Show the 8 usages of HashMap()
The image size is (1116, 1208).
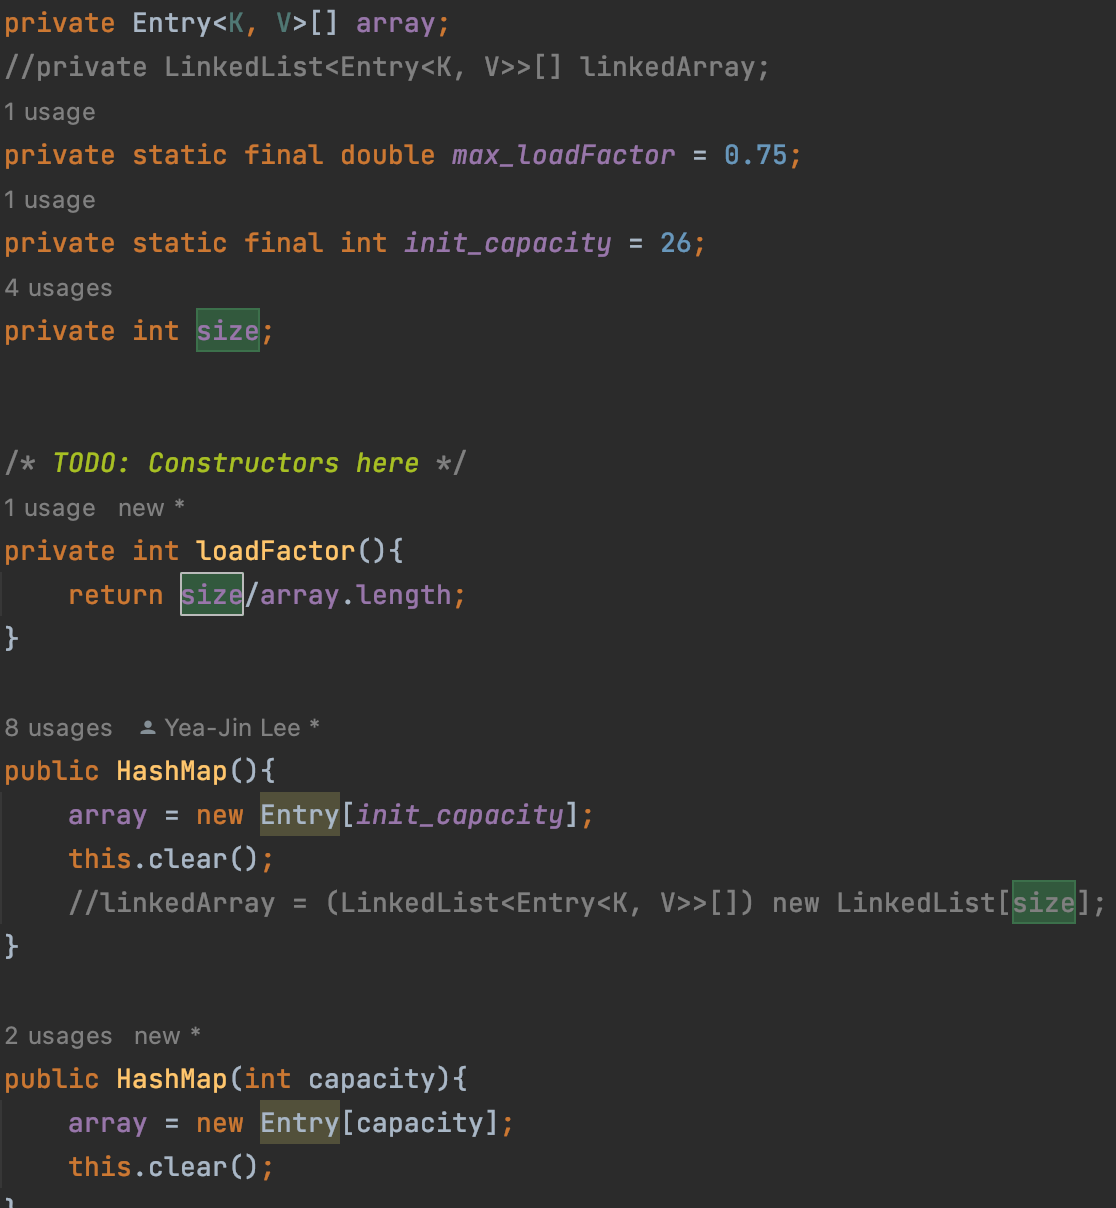58,728
